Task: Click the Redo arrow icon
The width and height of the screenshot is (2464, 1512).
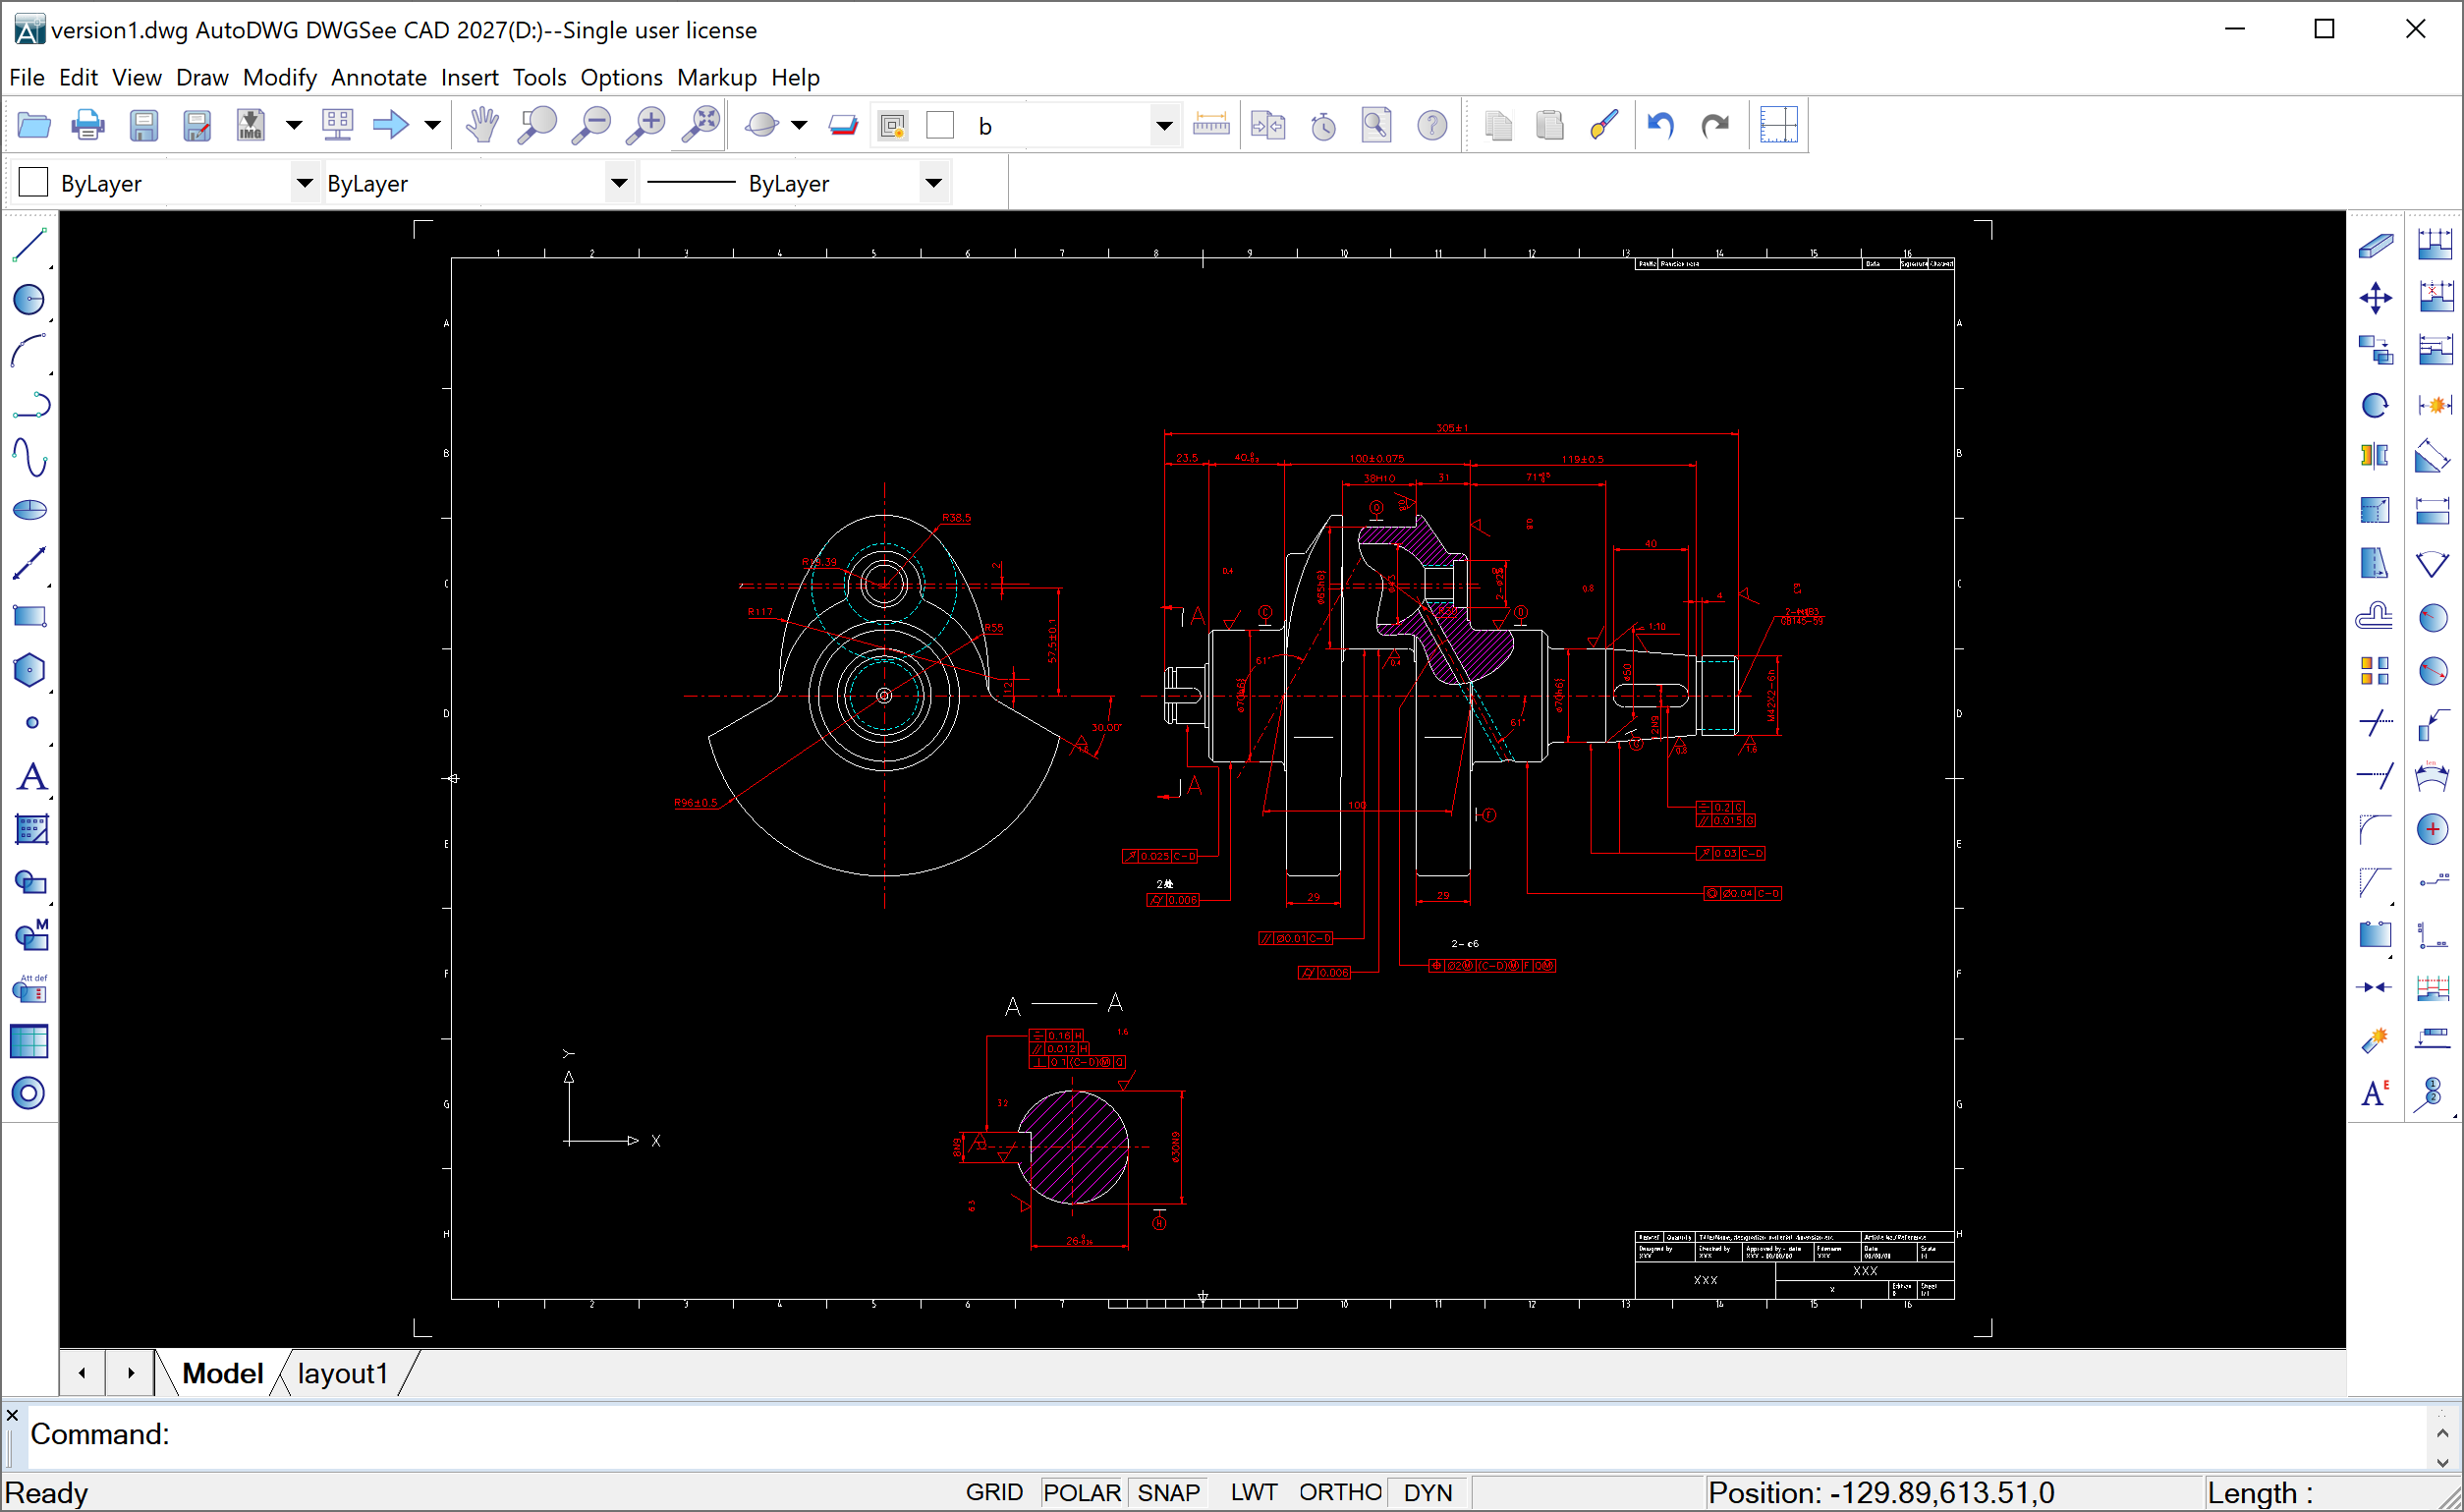Action: pos(1715,126)
